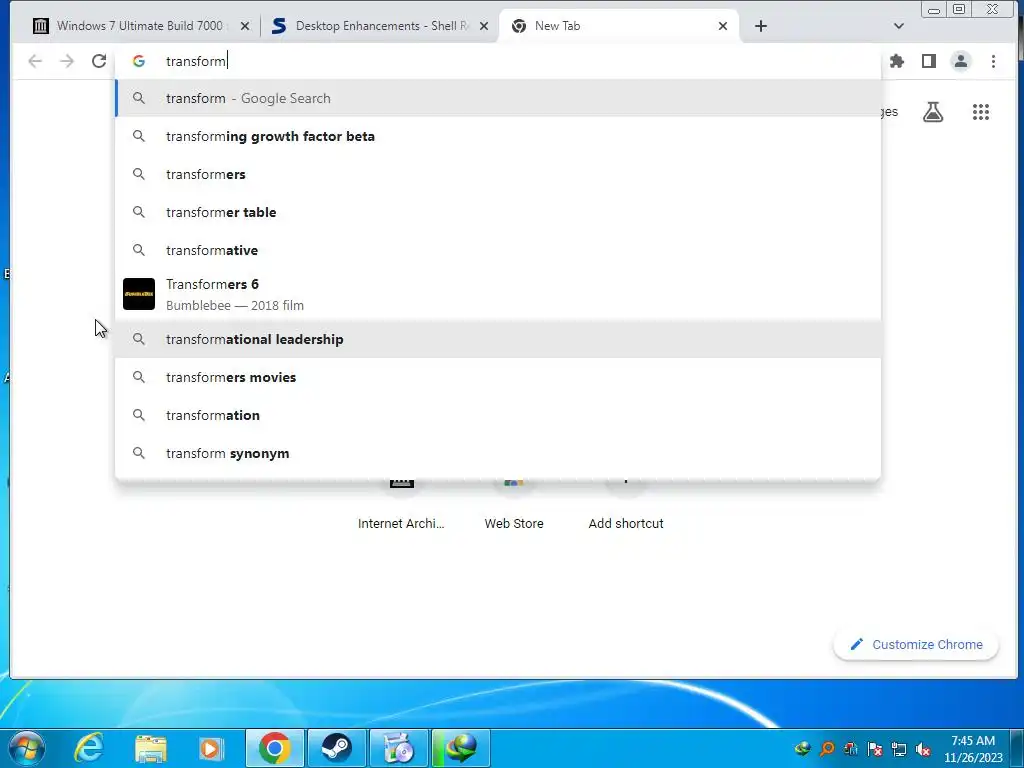Open Internet Download Manager taskbar icon

click(460, 748)
